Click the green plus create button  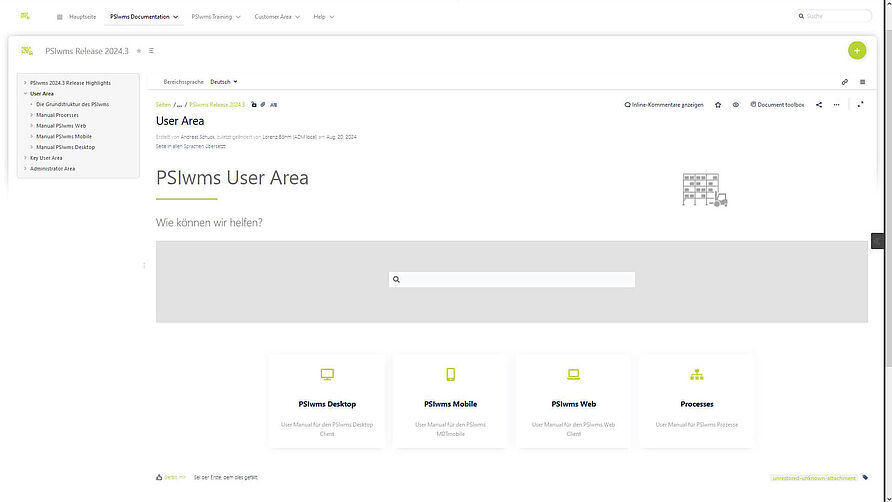point(857,51)
